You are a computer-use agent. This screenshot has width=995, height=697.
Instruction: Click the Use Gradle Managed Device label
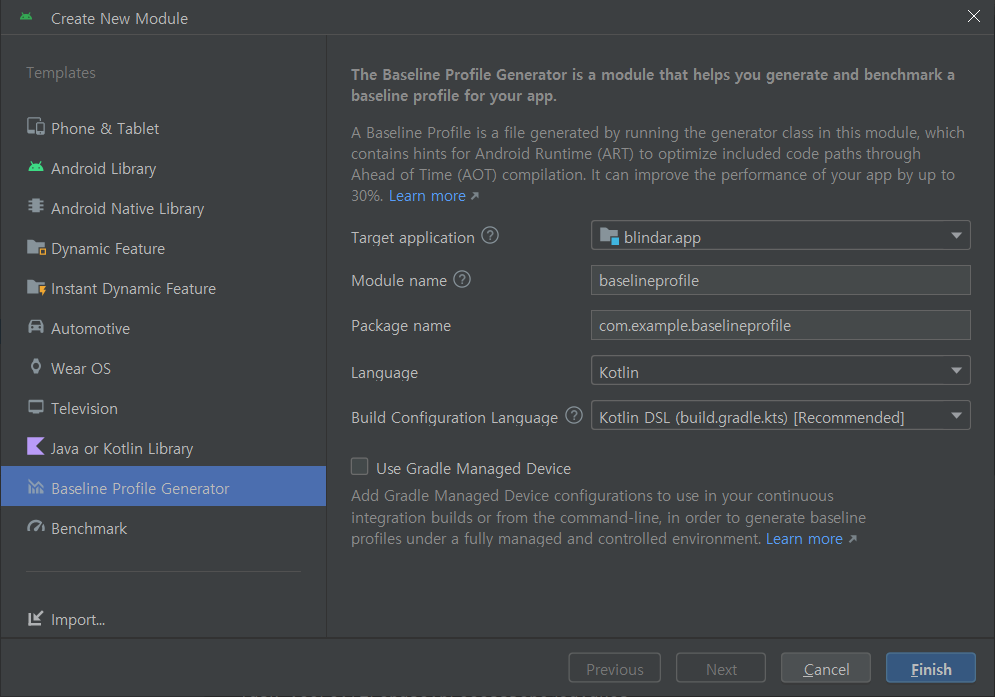[473, 468]
